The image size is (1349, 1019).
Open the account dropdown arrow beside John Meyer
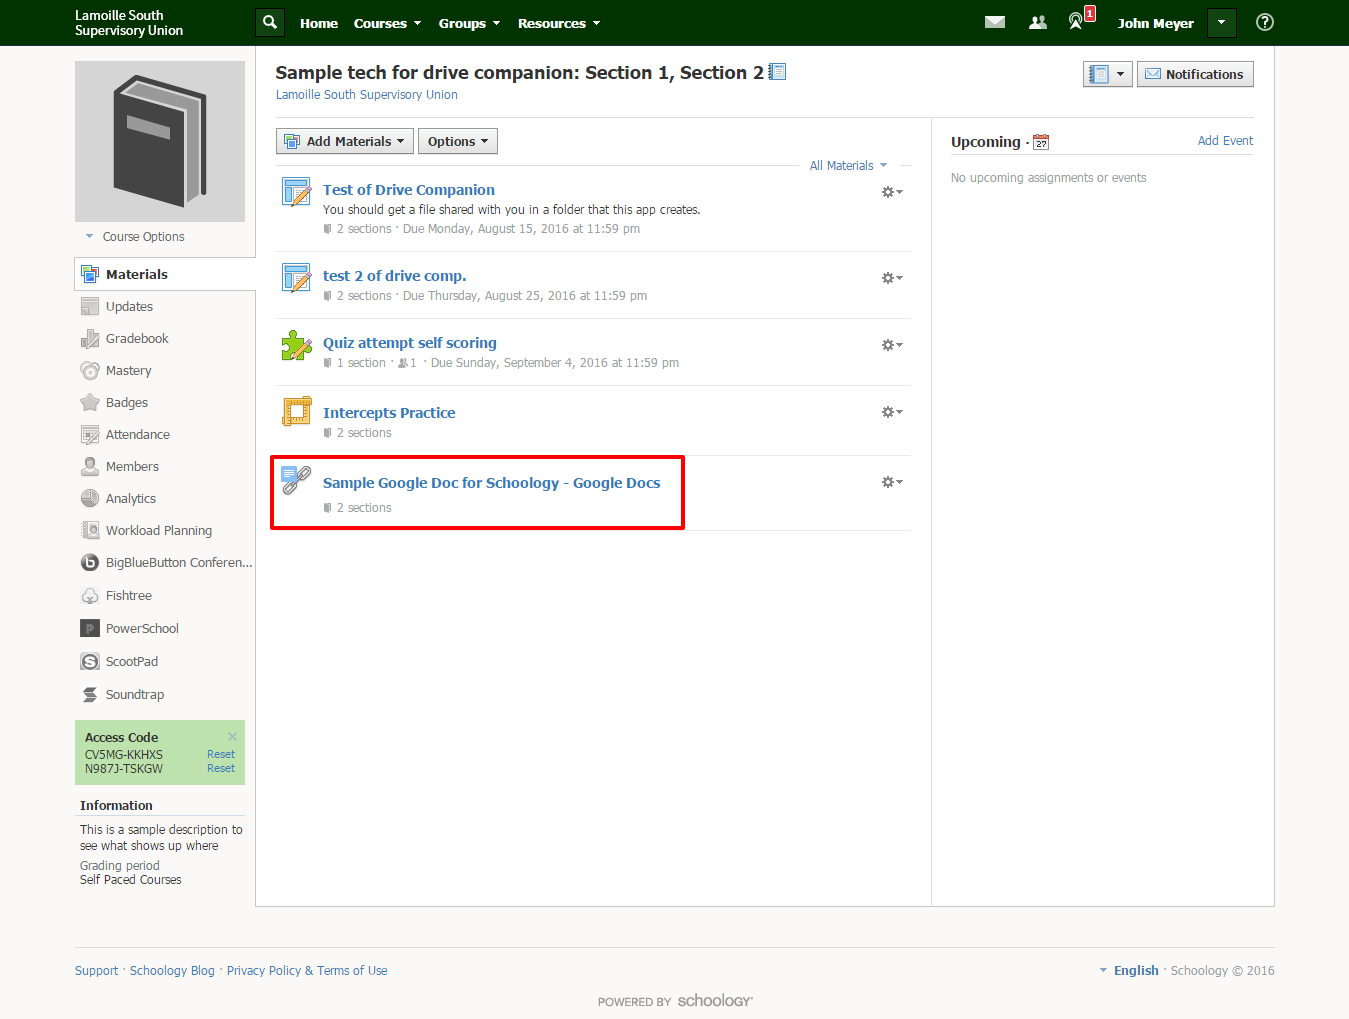click(1221, 22)
